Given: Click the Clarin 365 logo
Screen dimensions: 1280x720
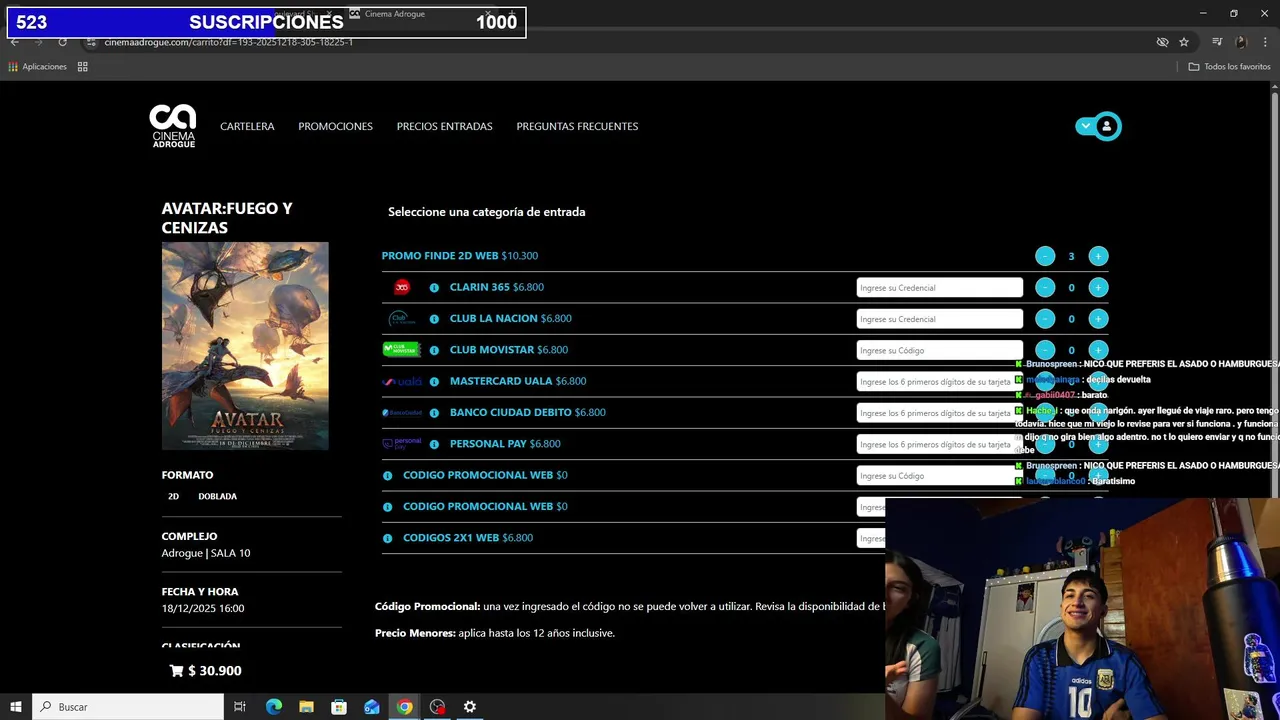Looking at the screenshot, I should pyautogui.click(x=402, y=287).
